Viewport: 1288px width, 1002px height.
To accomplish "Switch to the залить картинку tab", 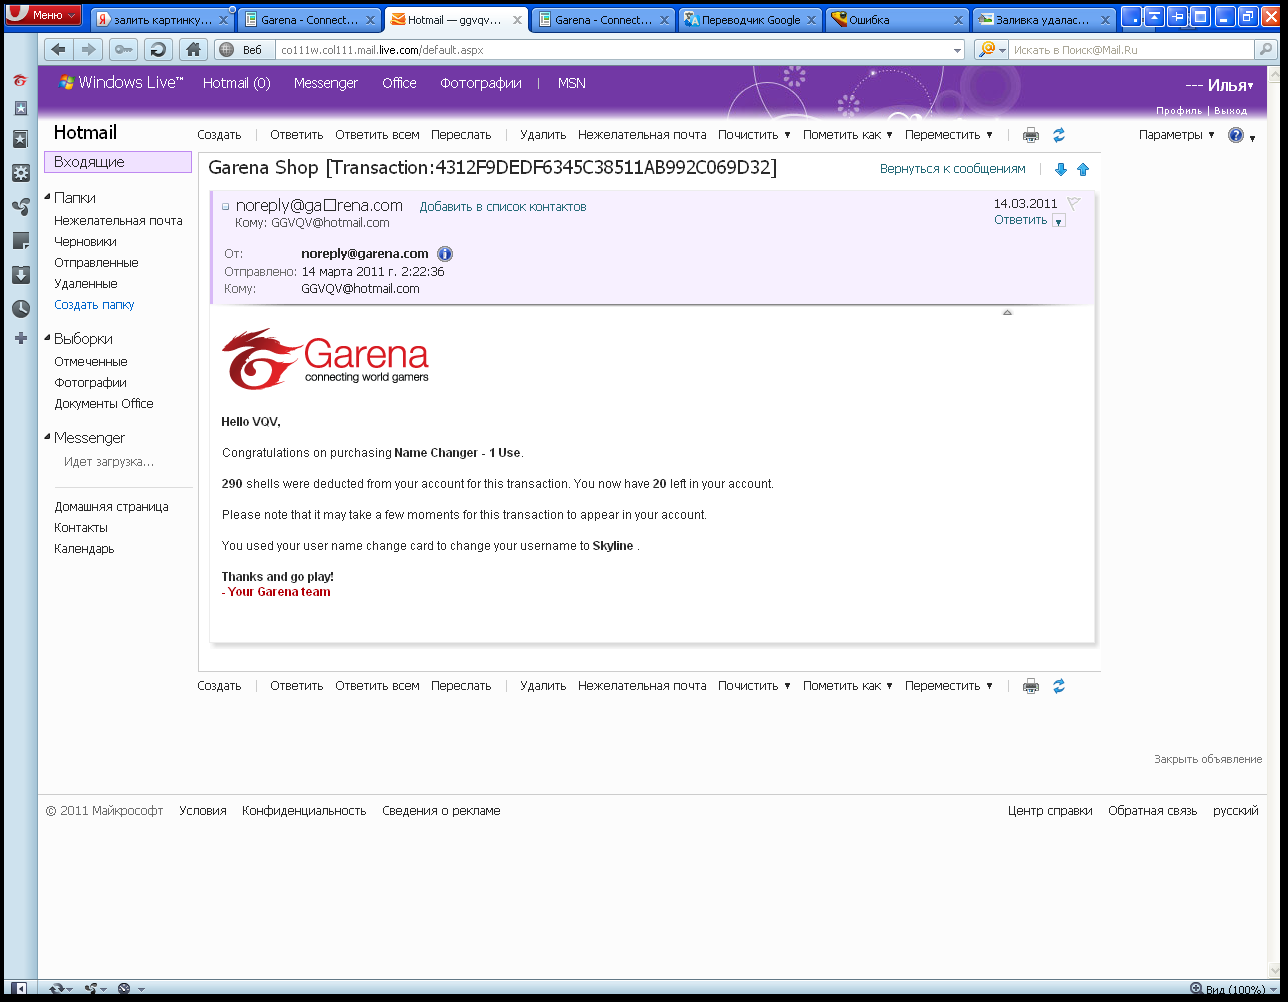I will 163,19.
